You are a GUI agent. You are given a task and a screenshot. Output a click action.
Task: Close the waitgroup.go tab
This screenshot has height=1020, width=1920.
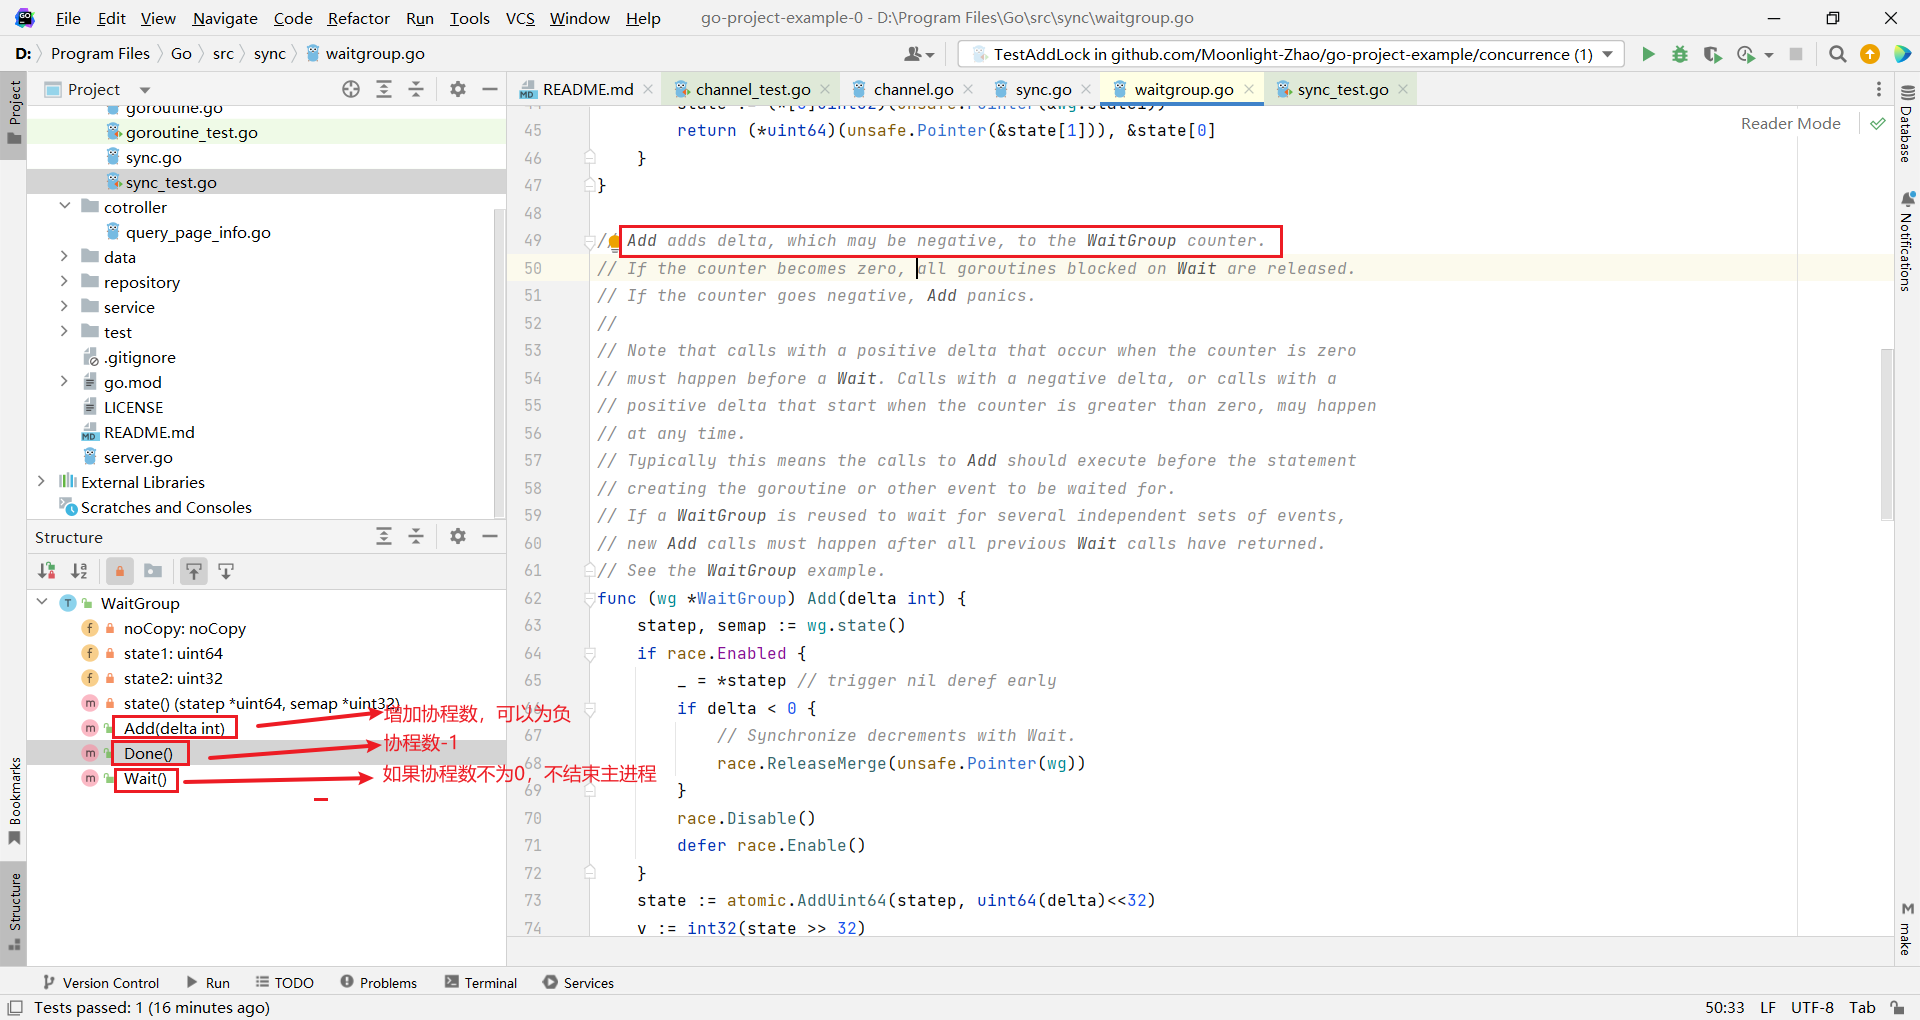(1248, 89)
